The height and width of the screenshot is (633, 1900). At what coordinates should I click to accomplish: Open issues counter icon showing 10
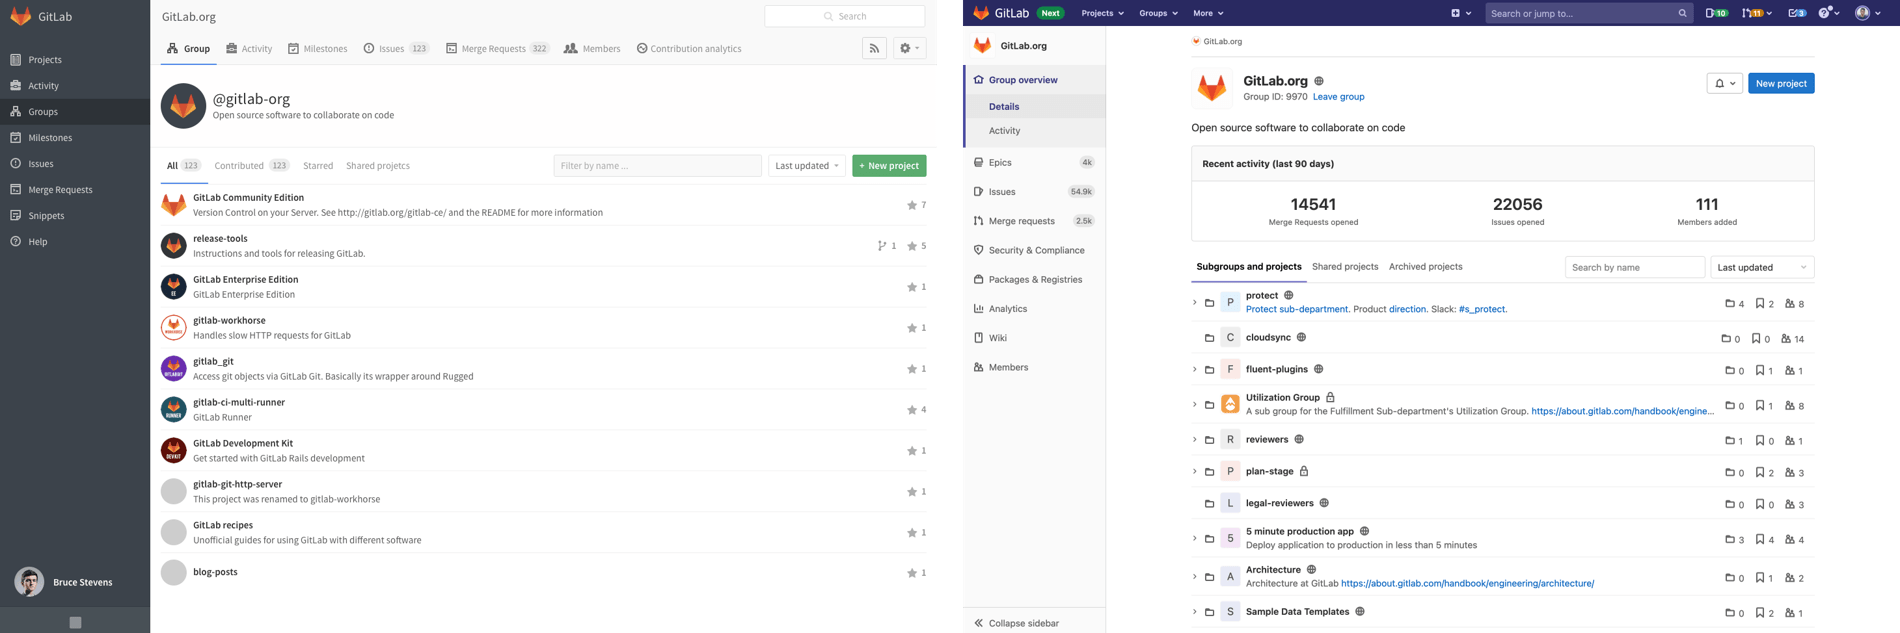[x=1716, y=13]
